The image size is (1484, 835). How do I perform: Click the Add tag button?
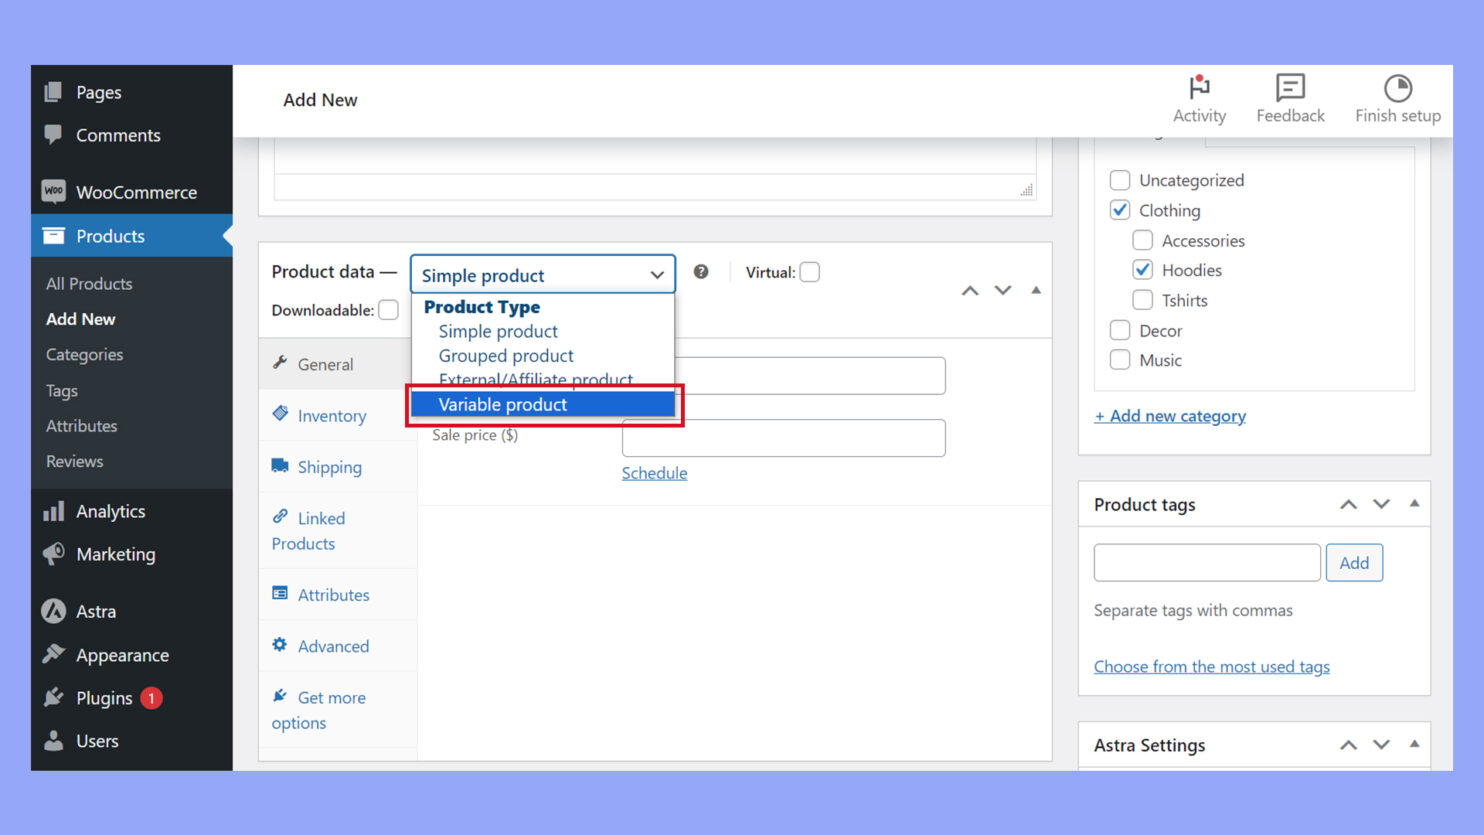tap(1354, 562)
